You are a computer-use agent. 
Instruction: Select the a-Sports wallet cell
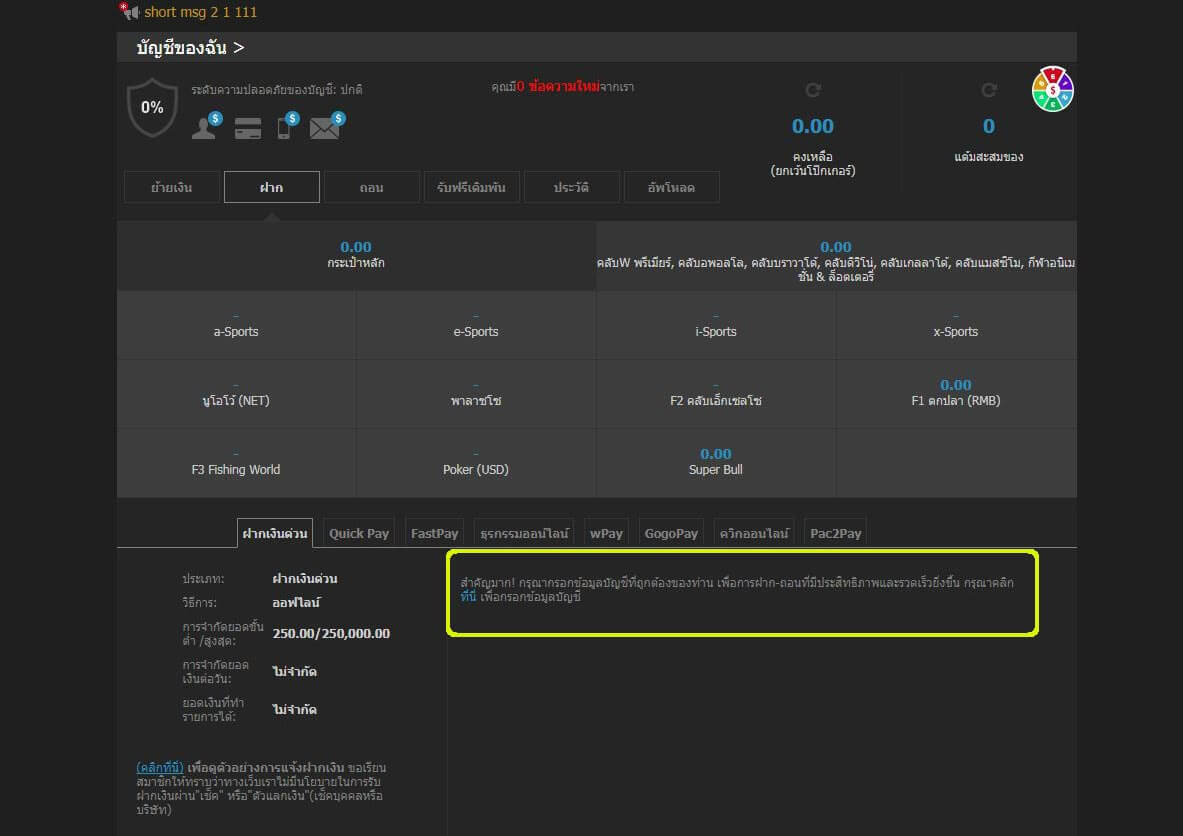pos(236,325)
